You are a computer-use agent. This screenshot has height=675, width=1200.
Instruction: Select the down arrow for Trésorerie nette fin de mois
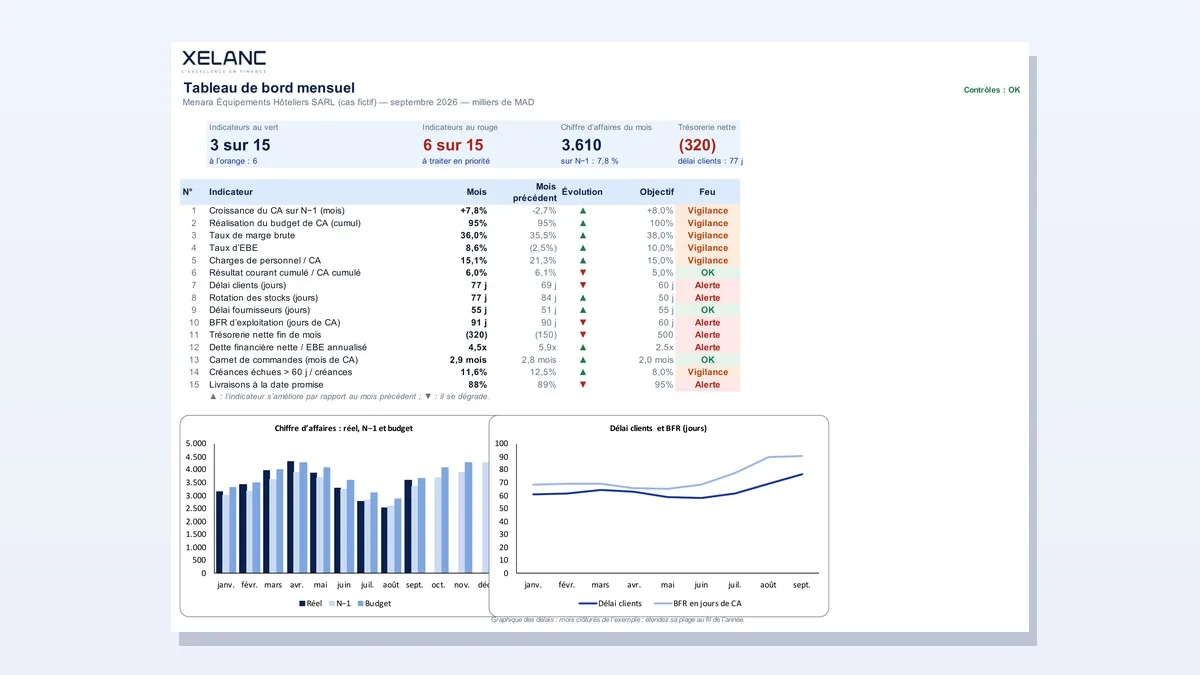(x=583, y=335)
